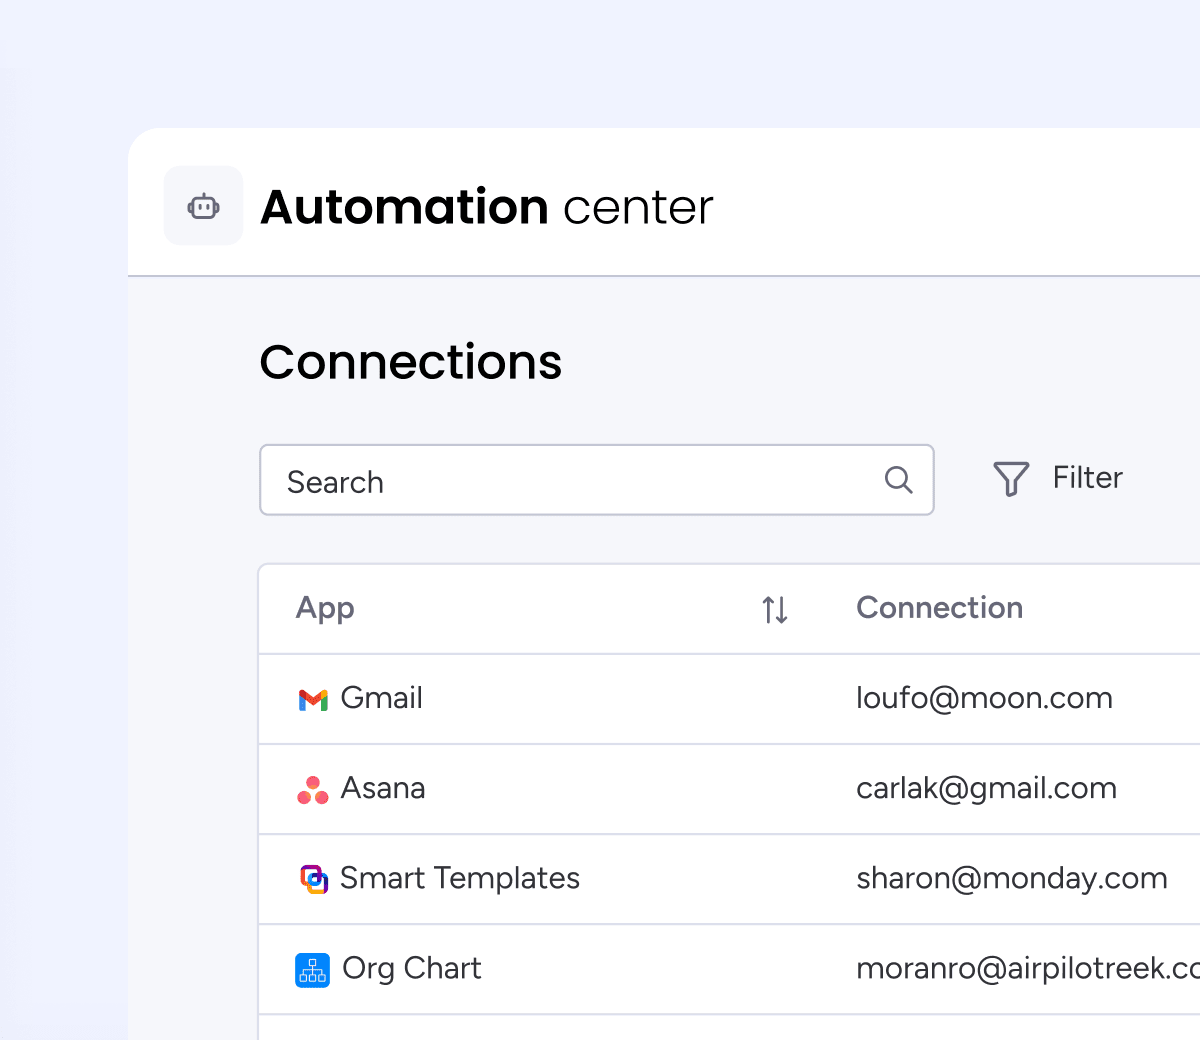Focus the Search input field

(597, 480)
